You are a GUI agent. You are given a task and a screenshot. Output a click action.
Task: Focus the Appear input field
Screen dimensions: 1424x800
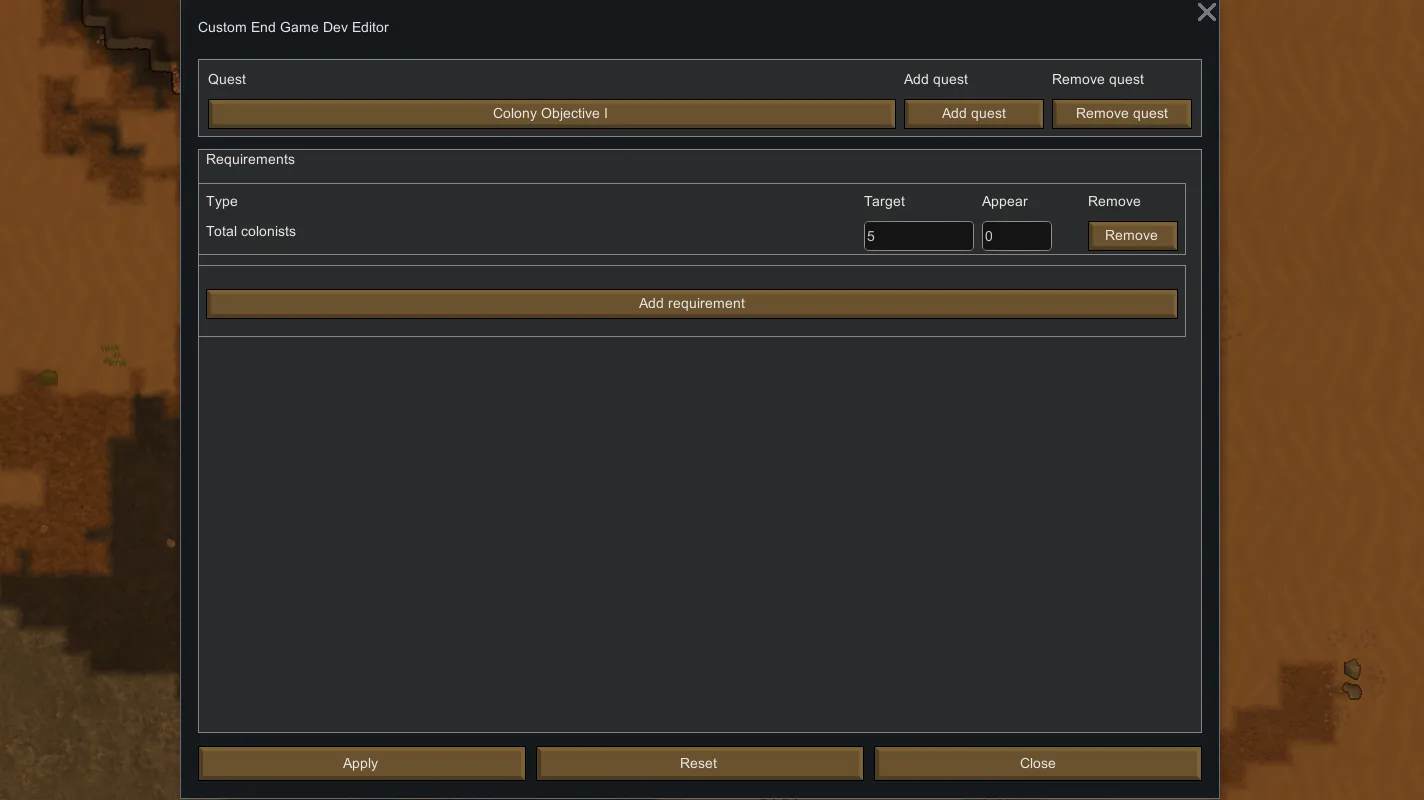[1016, 236]
